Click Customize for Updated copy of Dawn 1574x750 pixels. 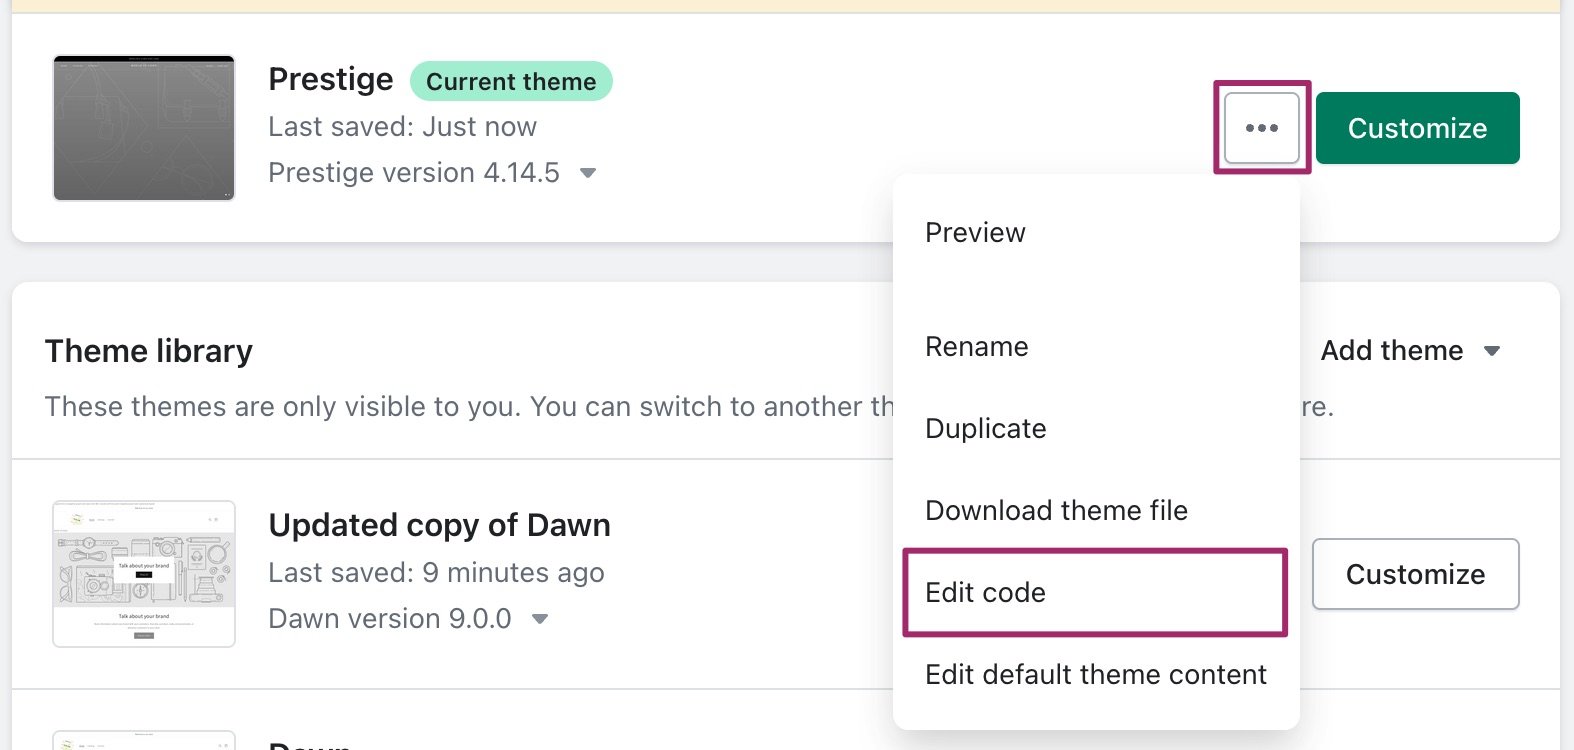[1414, 574]
